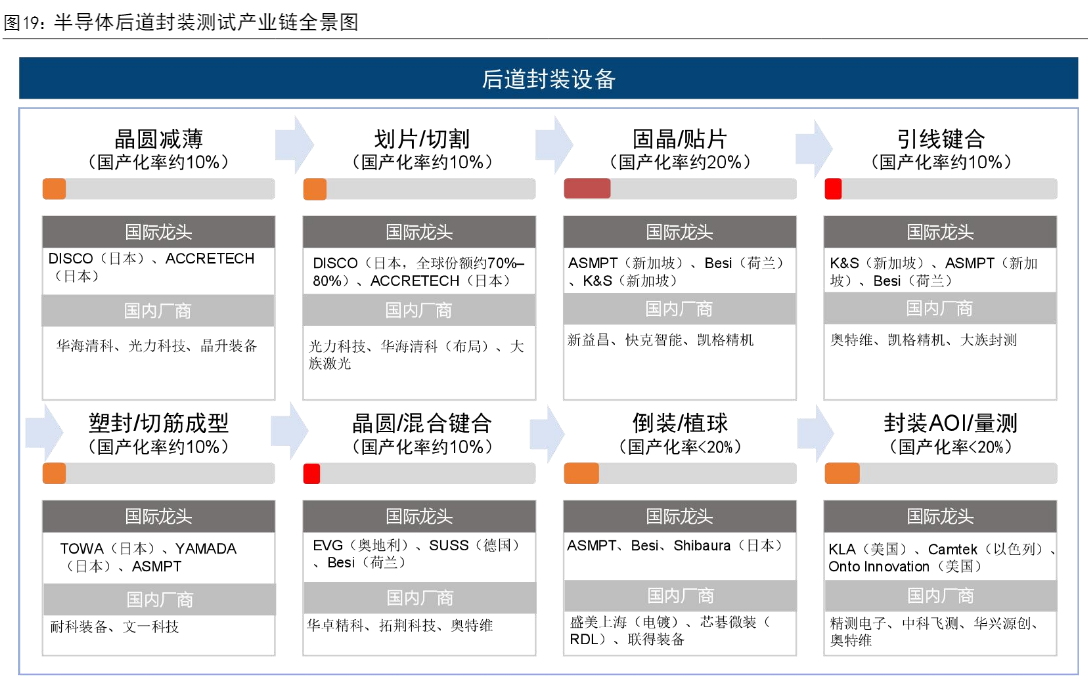Click the orange progress bar under 封装AOI/量测
Image resolution: width=1088 pixels, height=683 pixels.
click(x=842, y=473)
